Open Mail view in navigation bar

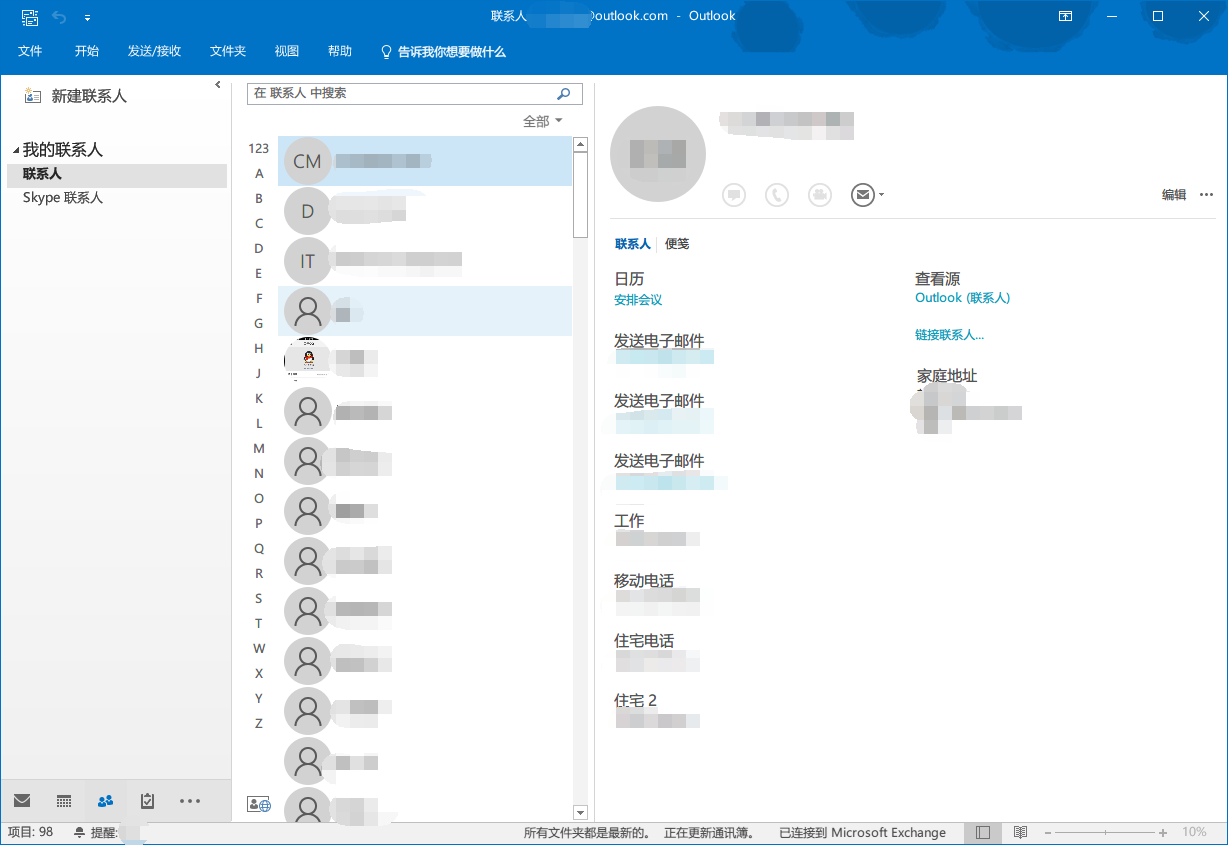click(22, 800)
